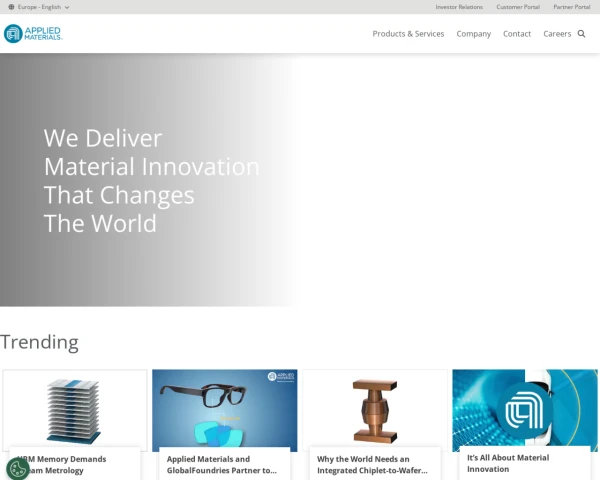Open the stacked memory chips thumbnail
The image size is (600, 480).
[x=75, y=410]
